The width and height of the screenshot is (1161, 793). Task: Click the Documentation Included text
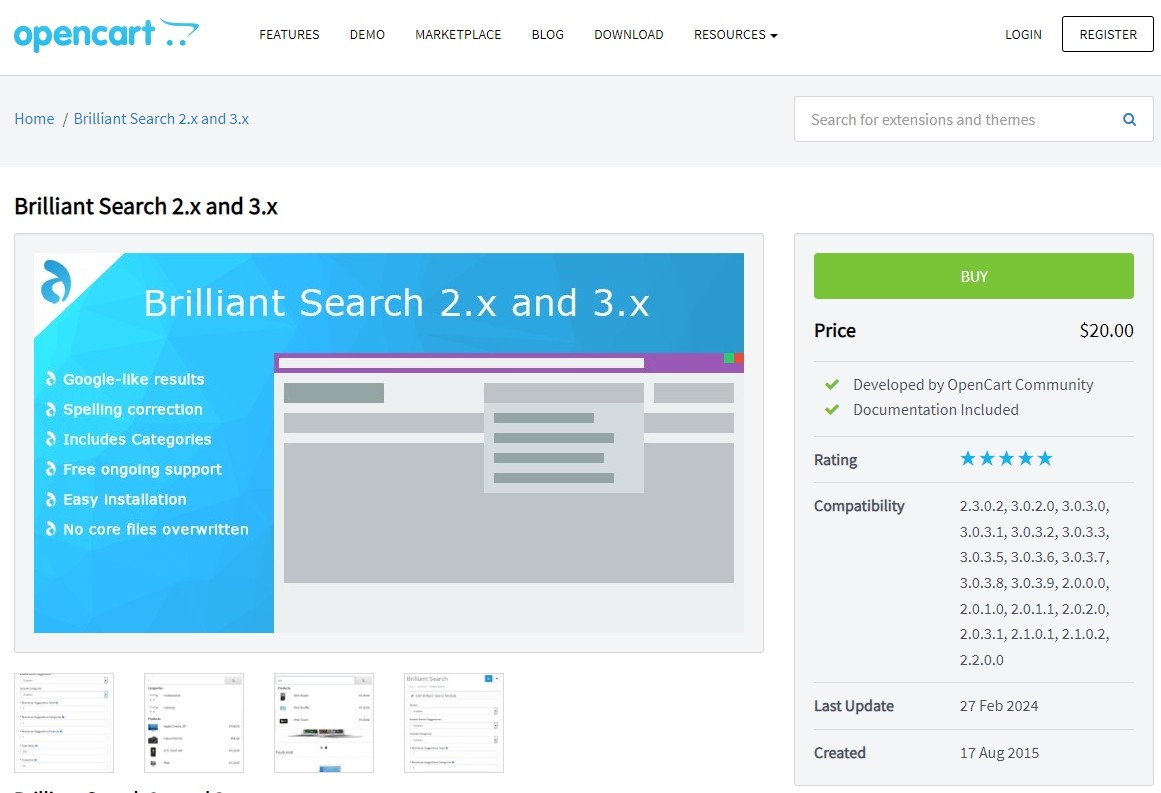tap(936, 409)
